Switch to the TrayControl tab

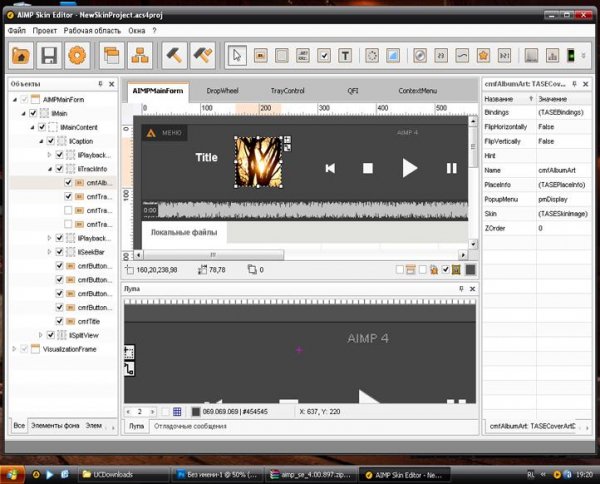(287, 91)
